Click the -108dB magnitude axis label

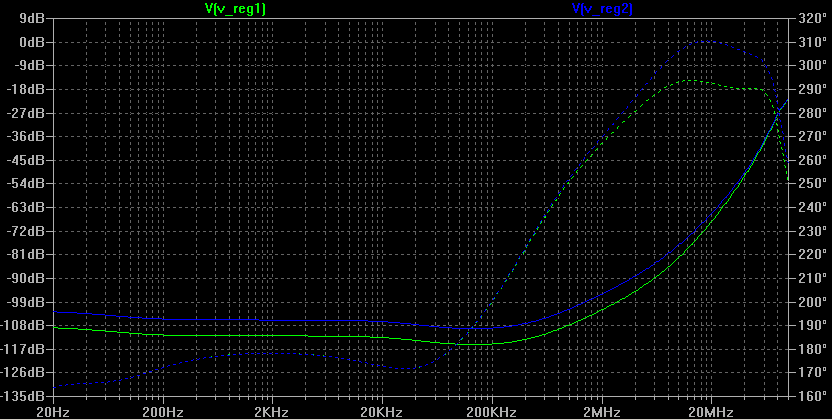pyautogui.click(x=22, y=325)
